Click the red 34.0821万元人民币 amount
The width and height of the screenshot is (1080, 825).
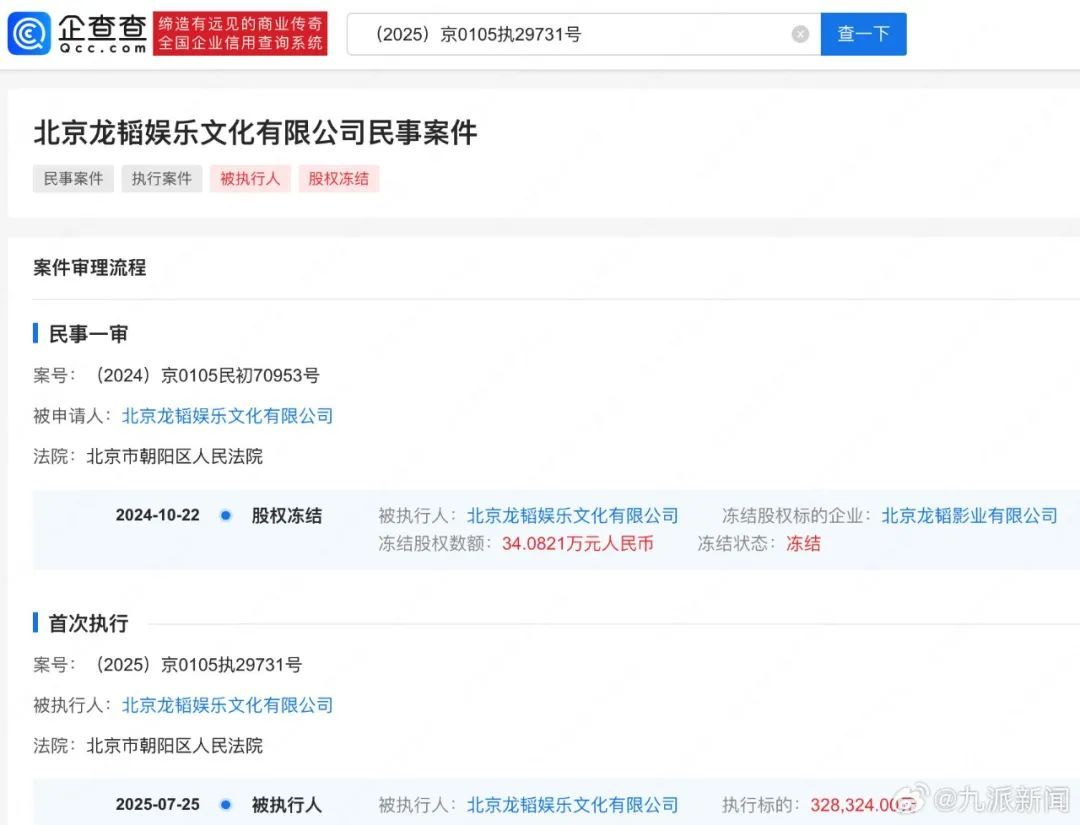click(x=577, y=544)
